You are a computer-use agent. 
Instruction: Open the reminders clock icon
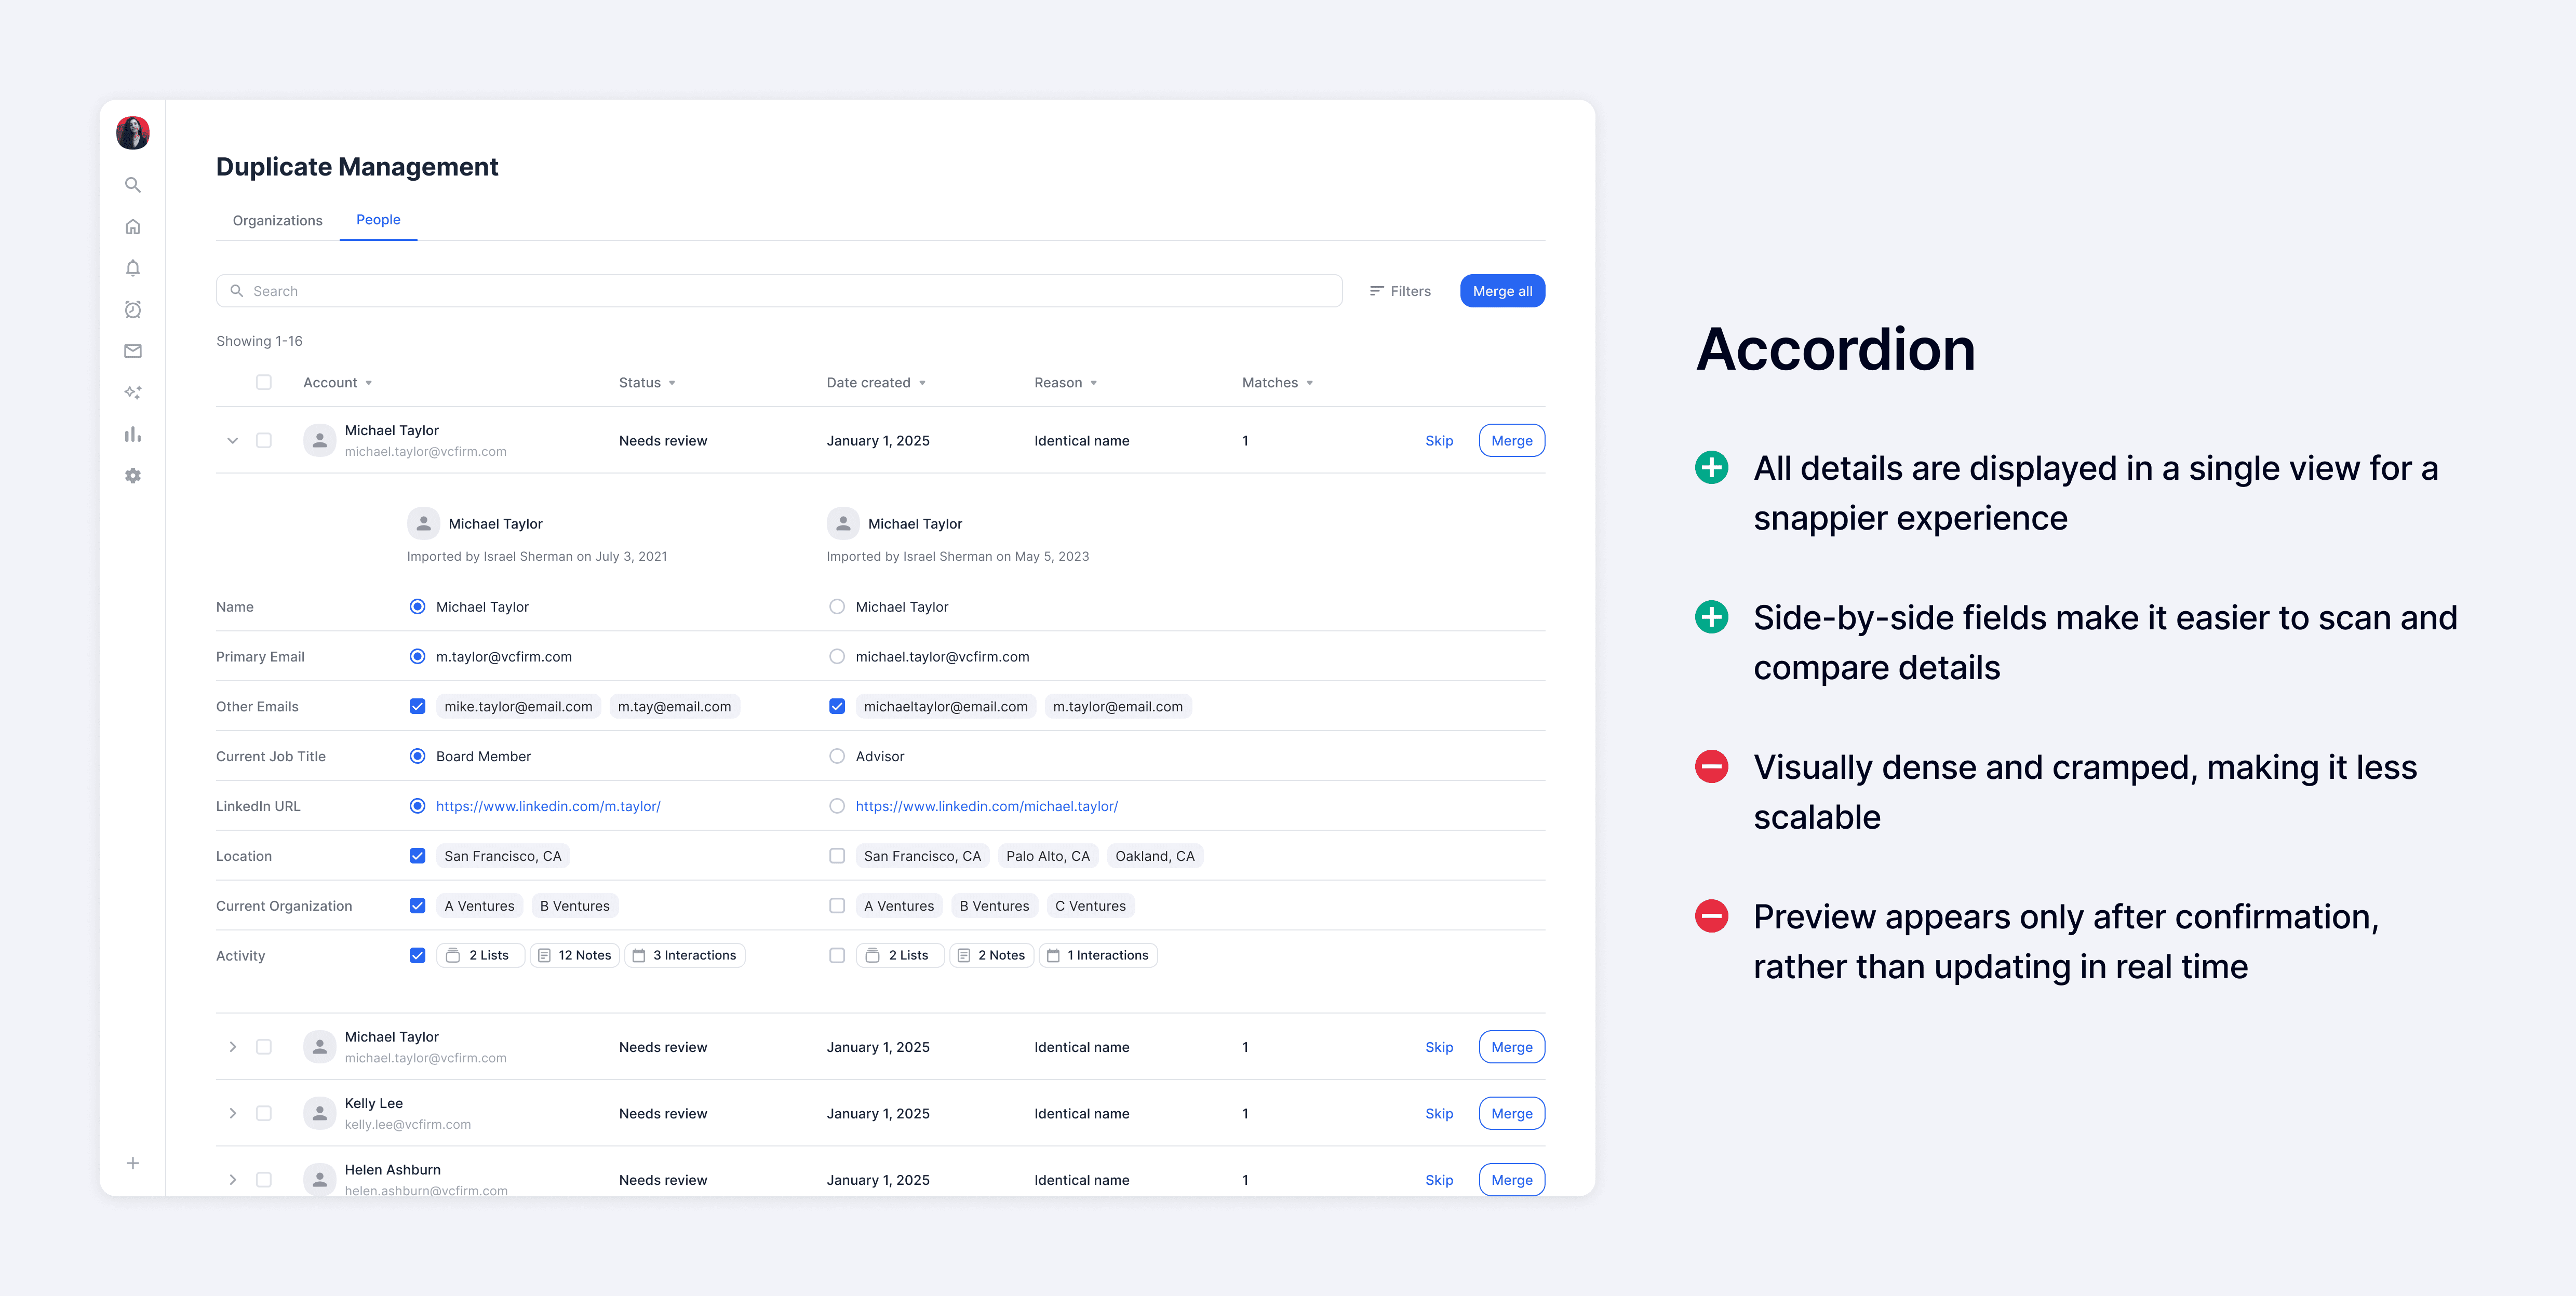[132, 310]
